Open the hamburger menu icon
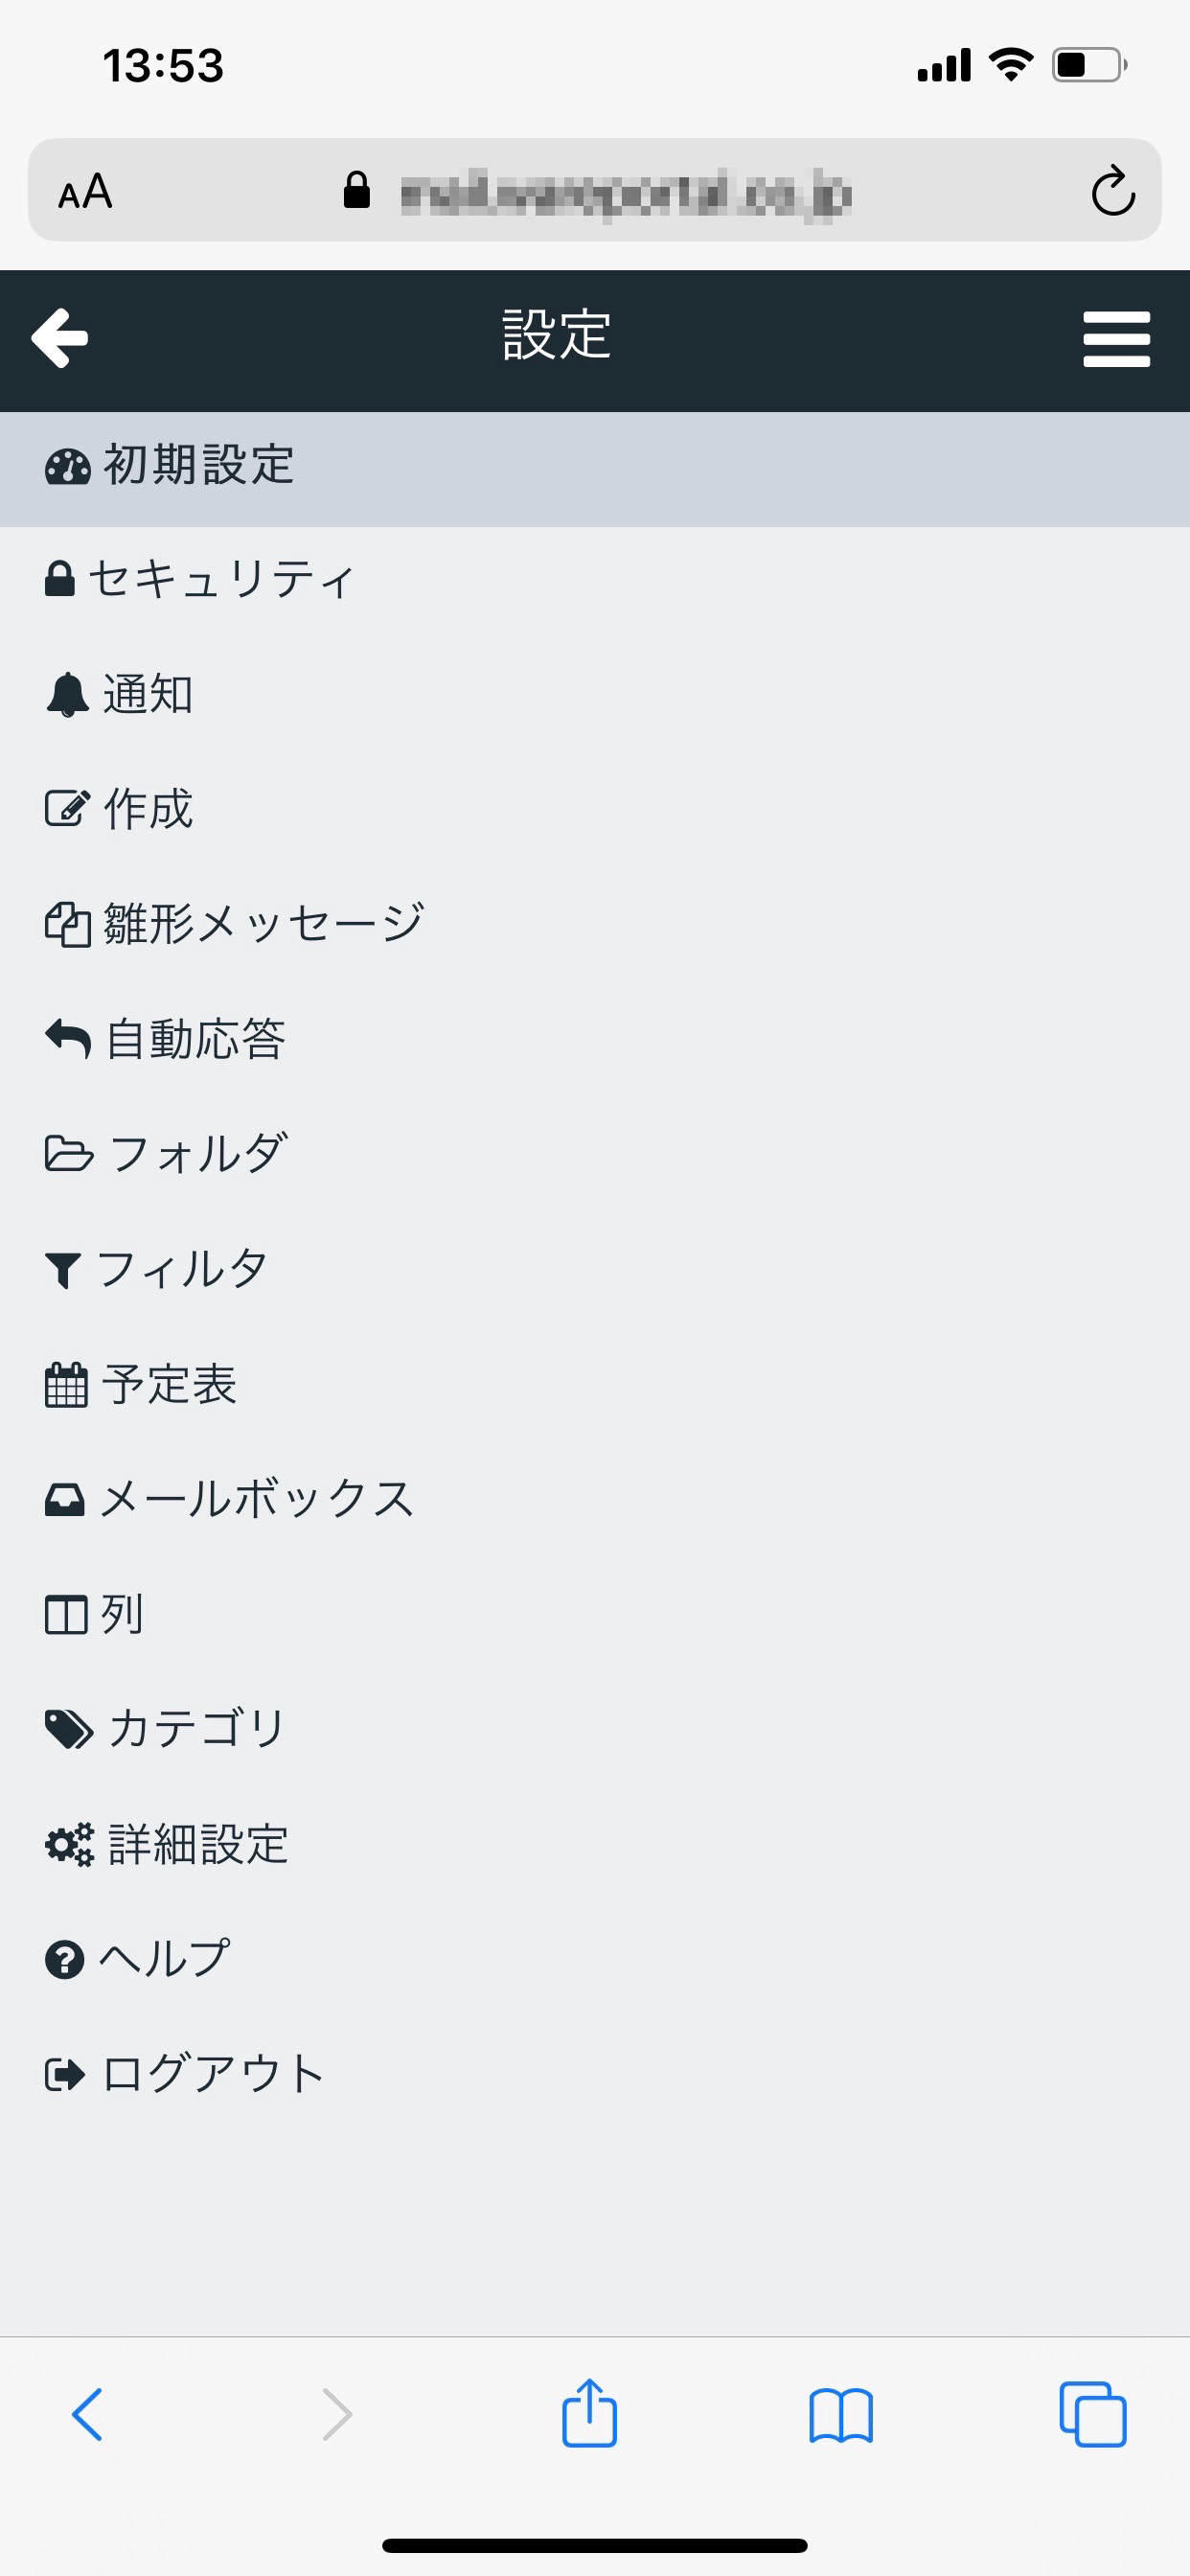 [x=1116, y=339]
